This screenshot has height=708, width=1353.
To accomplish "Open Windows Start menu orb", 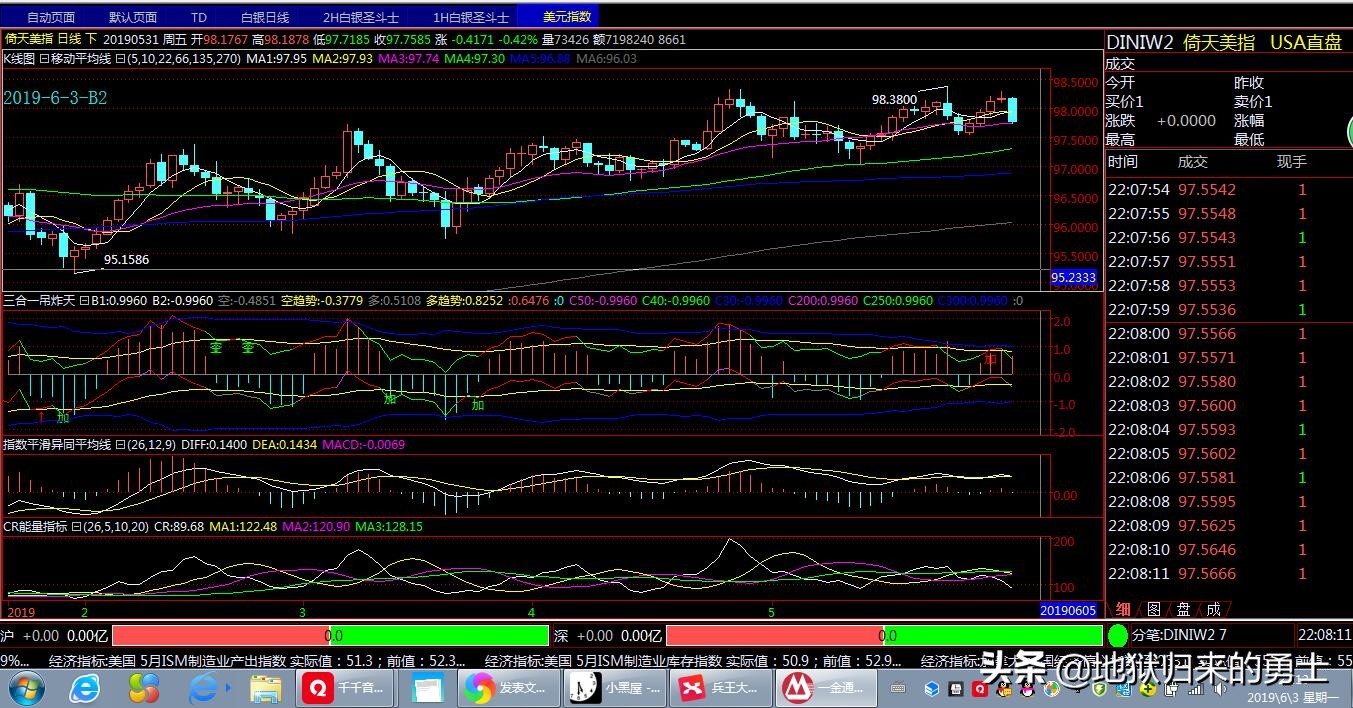I will point(26,688).
